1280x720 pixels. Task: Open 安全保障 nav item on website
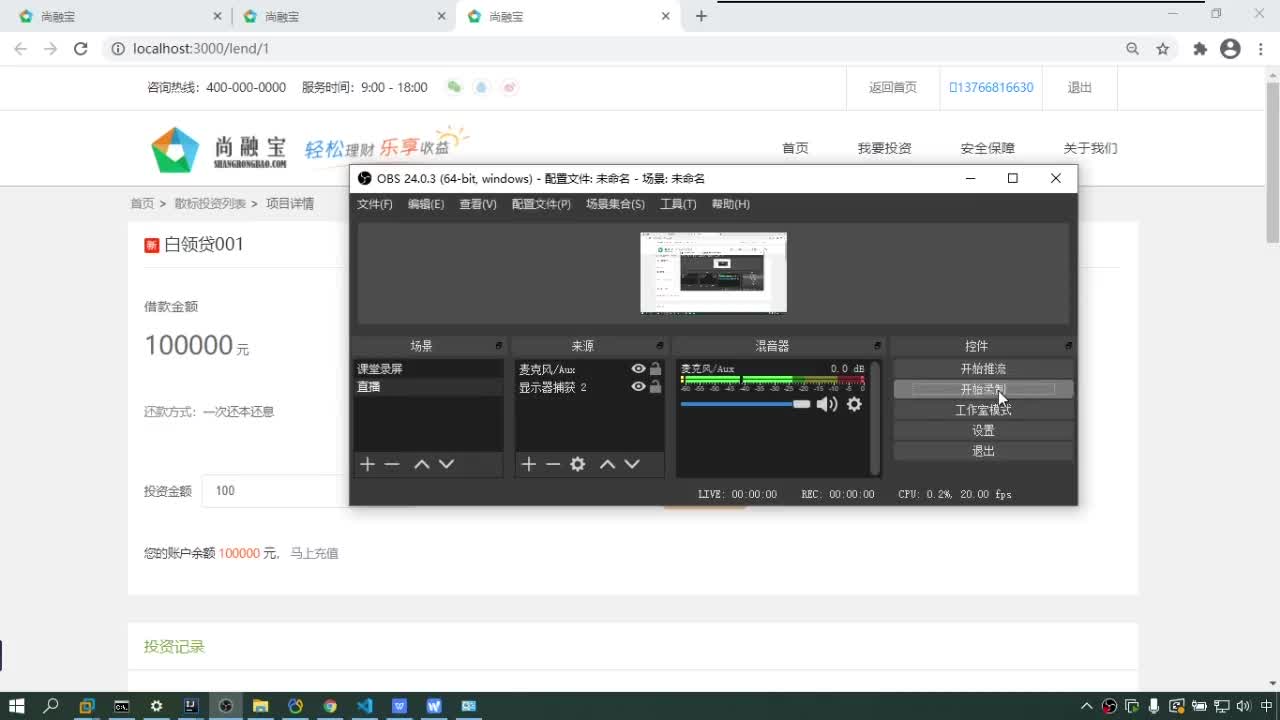[988, 148]
